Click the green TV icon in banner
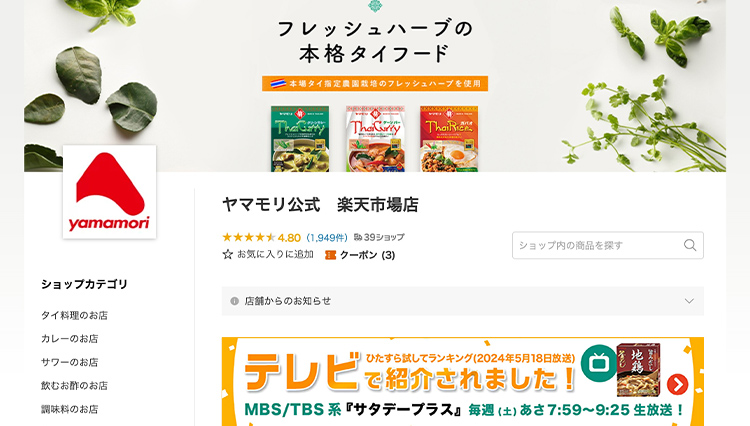This screenshot has height=426, width=750. tap(599, 363)
